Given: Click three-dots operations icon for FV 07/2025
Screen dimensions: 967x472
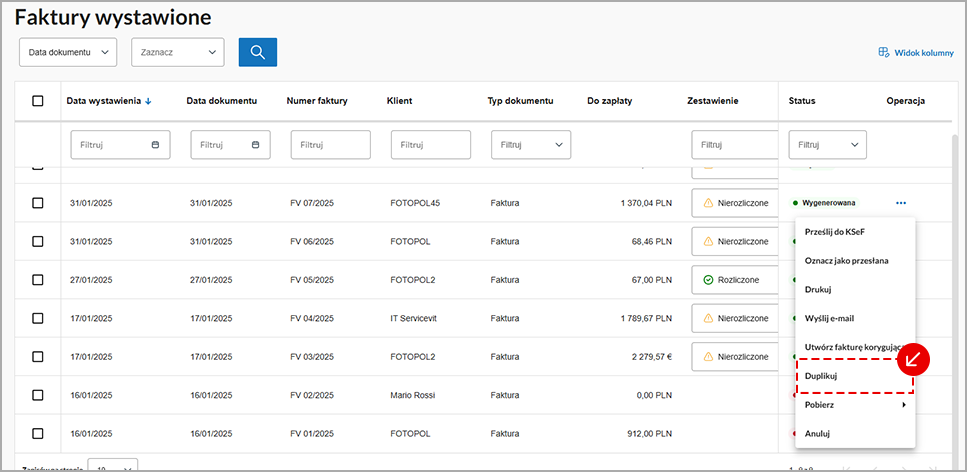Looking at the screenshot, I should pos(901,203).
